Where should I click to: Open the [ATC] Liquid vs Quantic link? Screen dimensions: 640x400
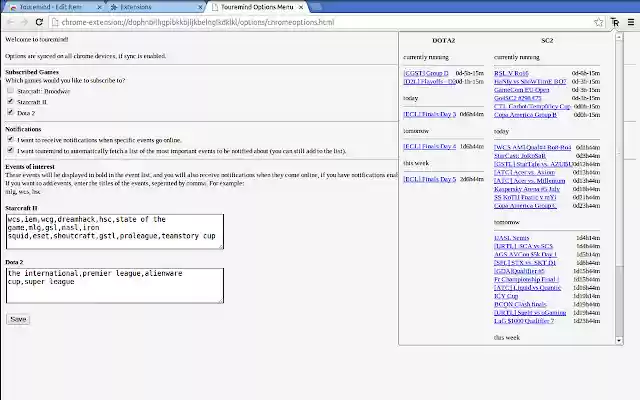click(x=527, y=287)
